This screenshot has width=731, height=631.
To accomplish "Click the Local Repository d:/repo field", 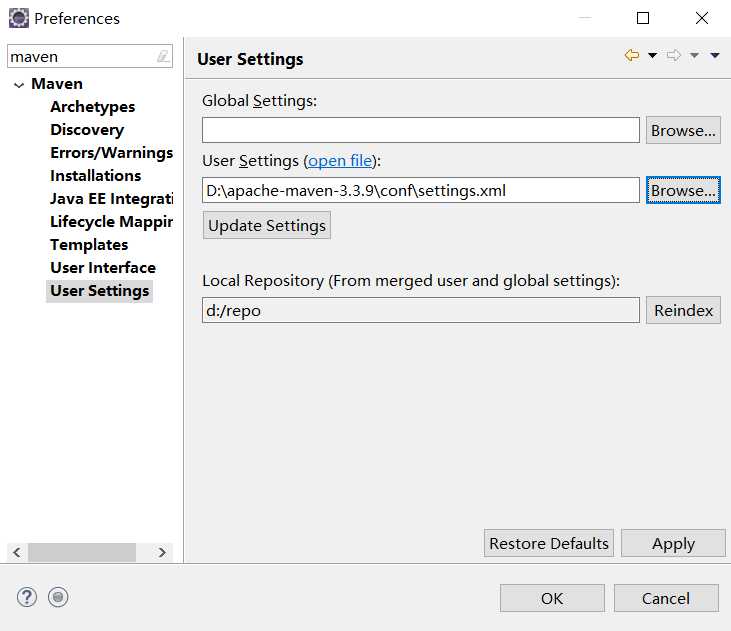I will (421, 311).
